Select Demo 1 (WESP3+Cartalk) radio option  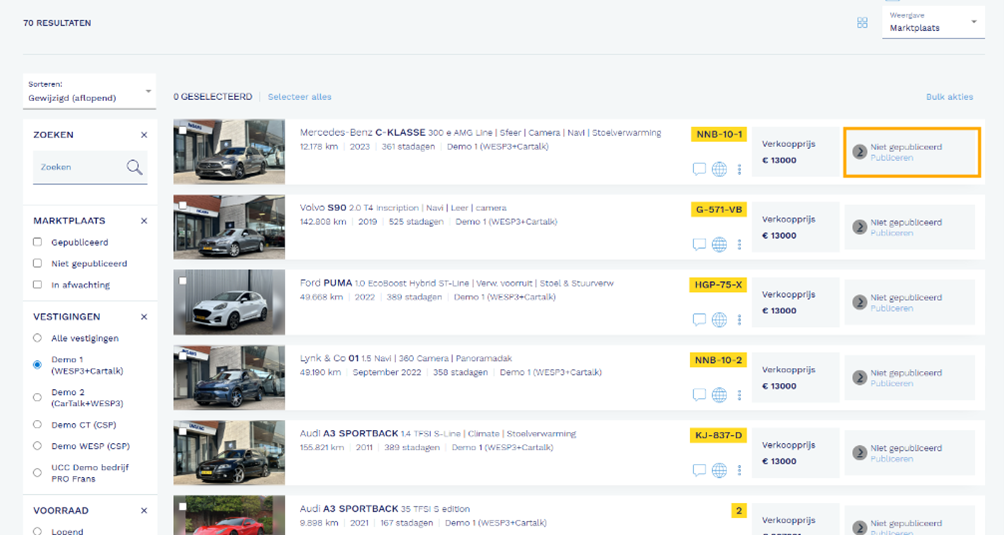(x=37, y=365)
